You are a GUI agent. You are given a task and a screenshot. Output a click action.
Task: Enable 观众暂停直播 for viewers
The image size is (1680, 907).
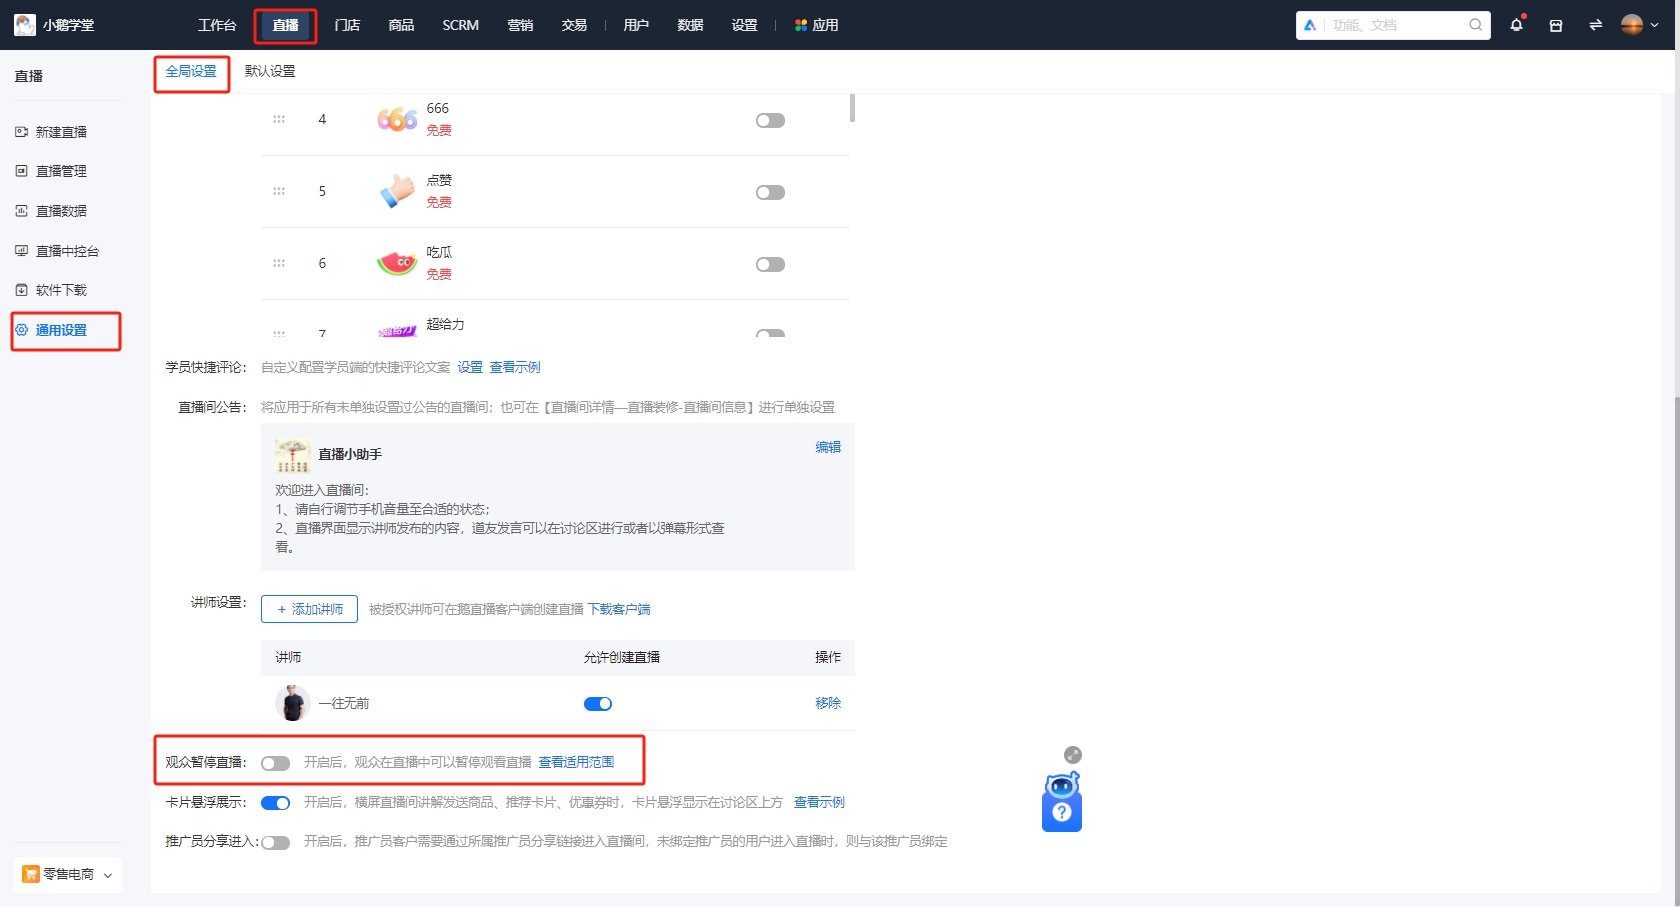click(275, 762)
